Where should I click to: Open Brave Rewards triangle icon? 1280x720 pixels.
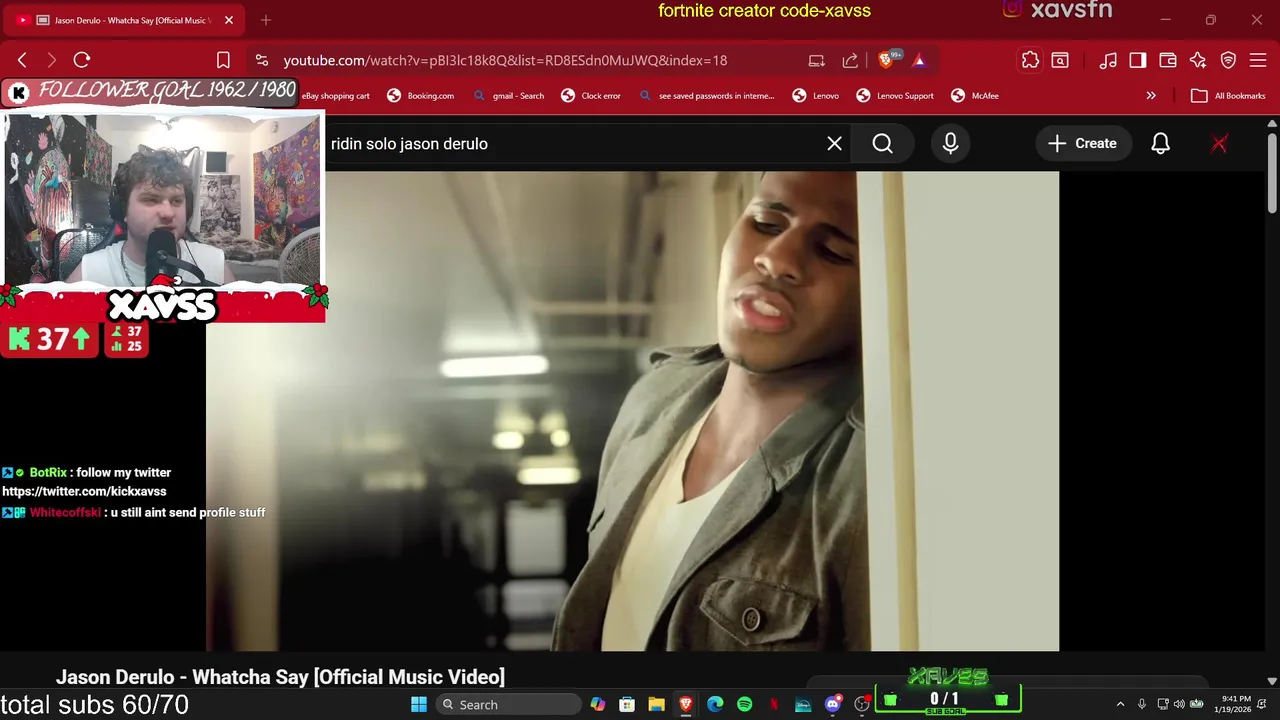tap(919, 60)
